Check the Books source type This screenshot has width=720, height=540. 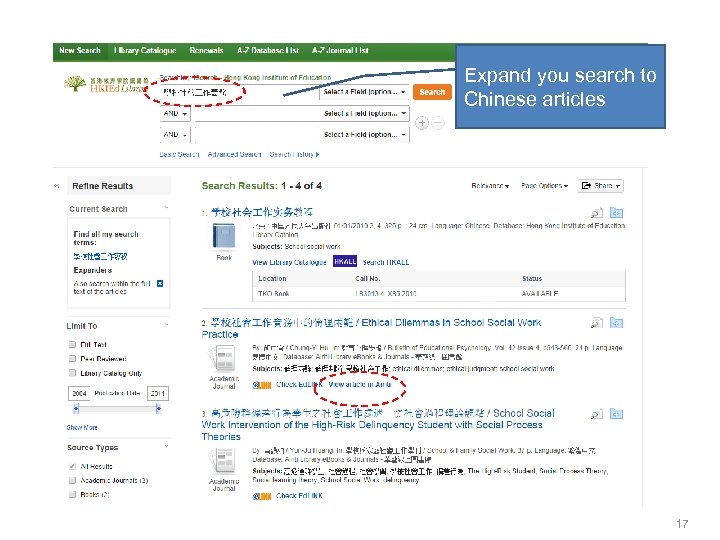tap(72, 495)
